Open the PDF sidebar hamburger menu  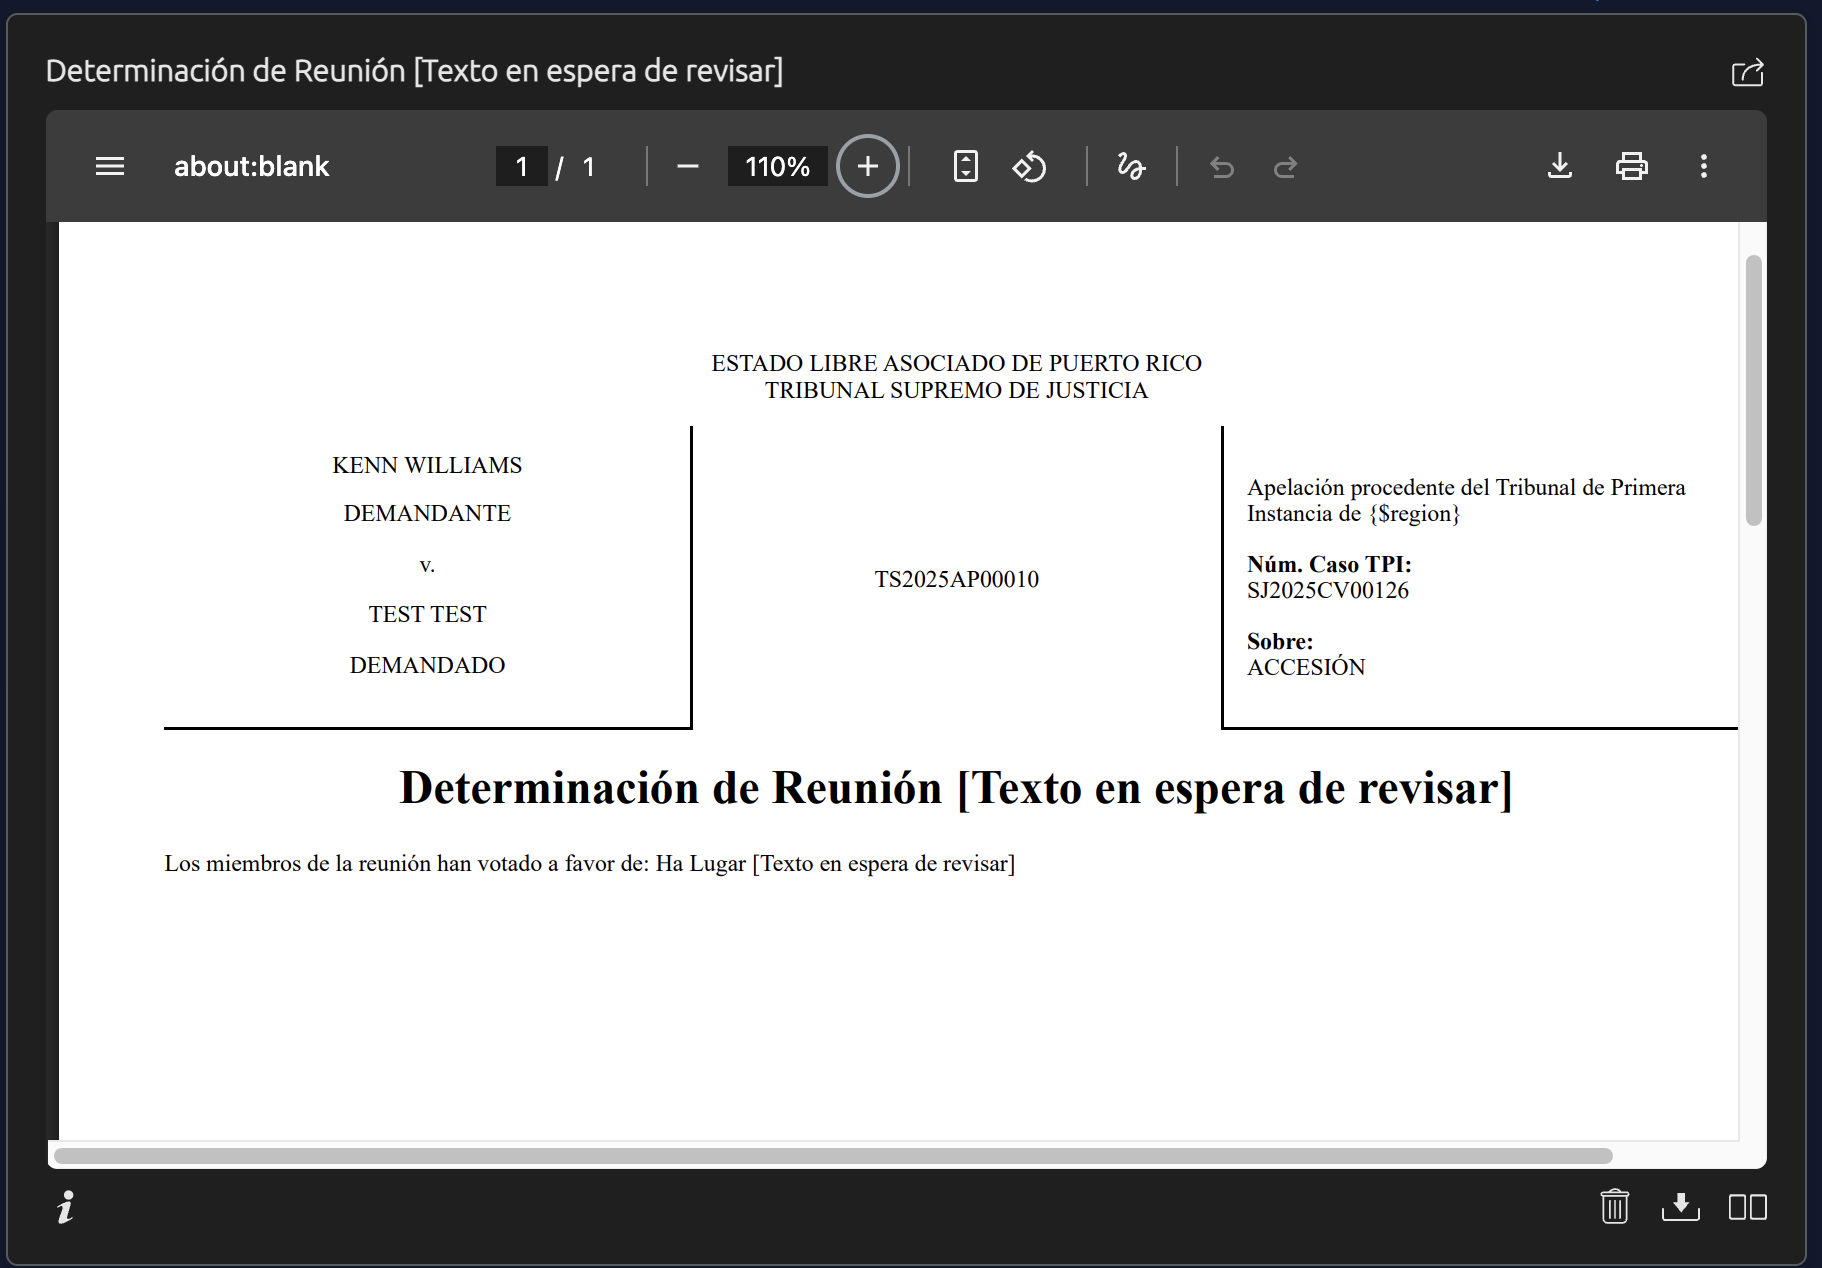pyautogui.click(x=110, y=166)
